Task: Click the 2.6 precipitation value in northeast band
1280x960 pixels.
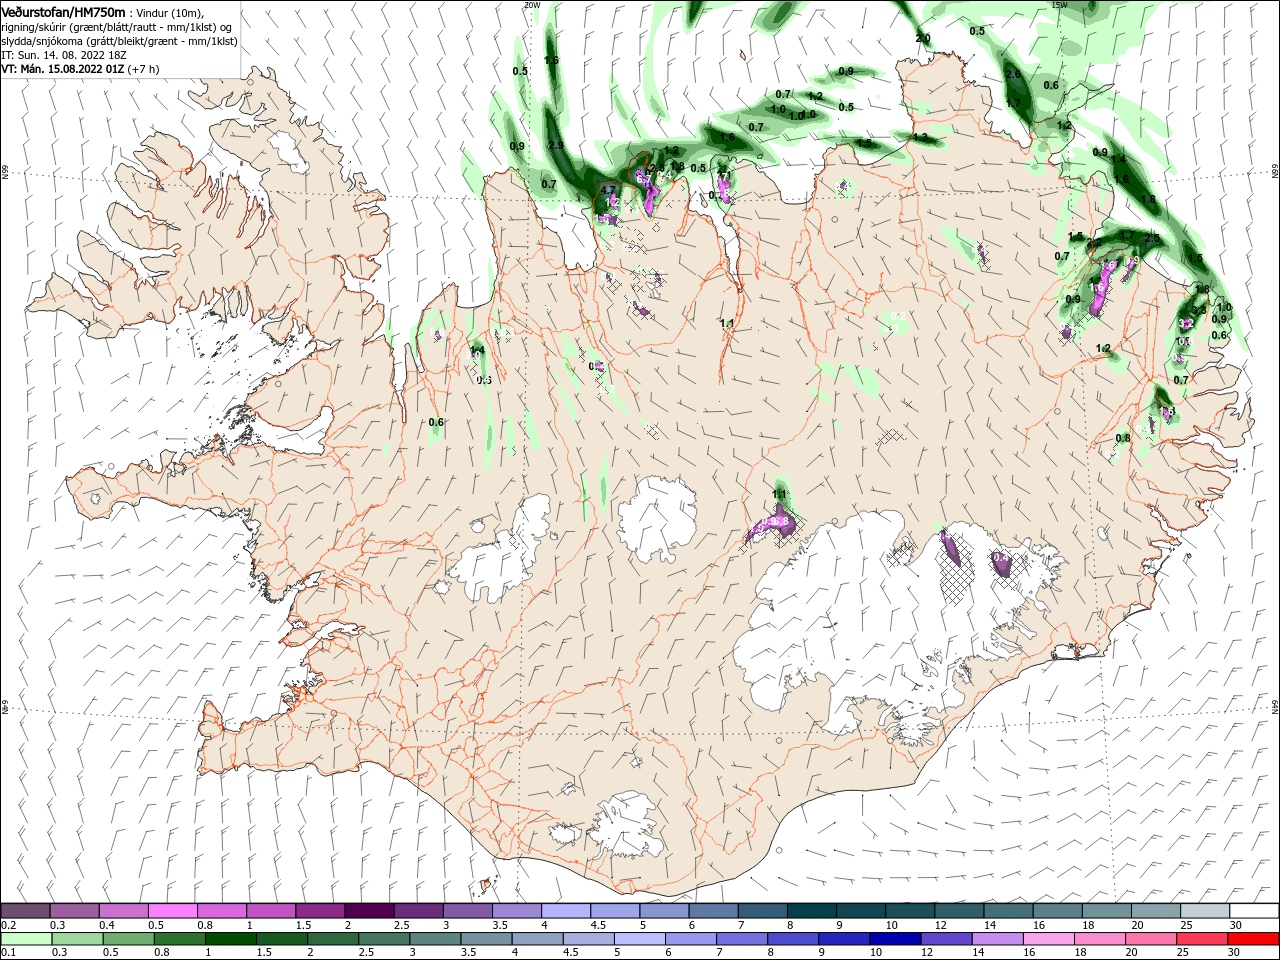Action: pos(1013,75)
